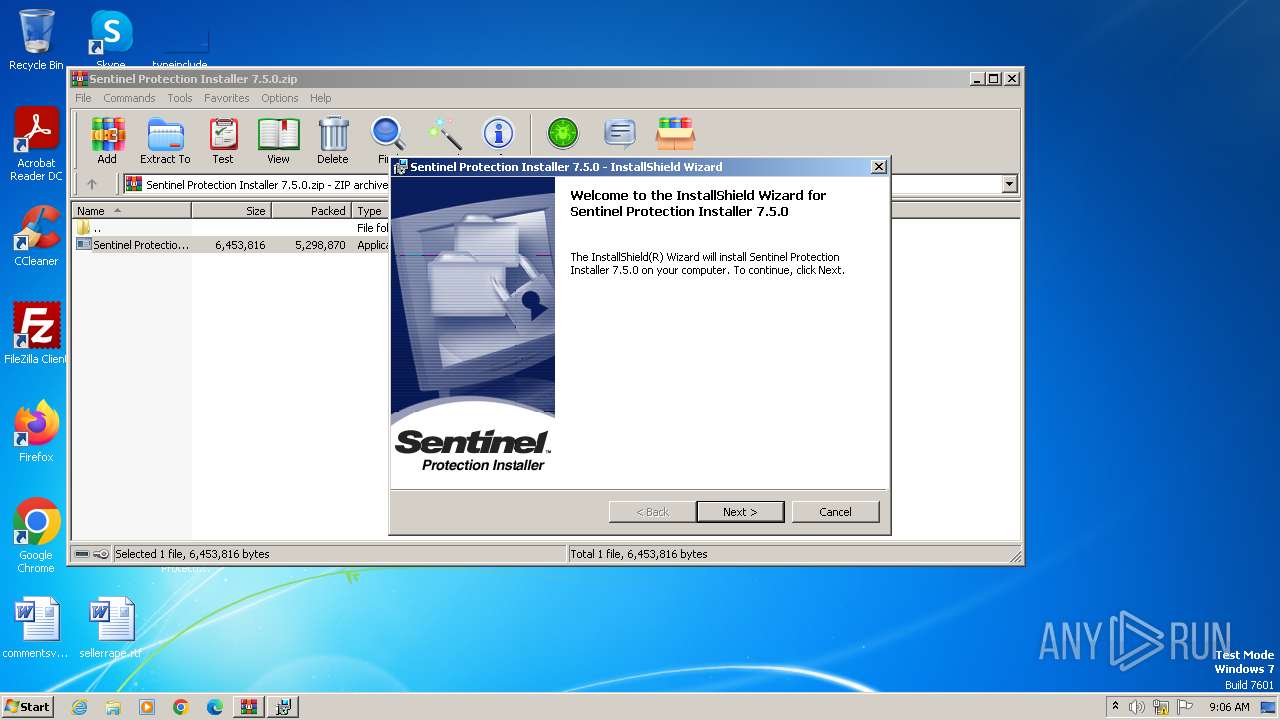Open the CCleaner desktop icon
The height and width of the screenshot is (720, 1280).
click(36, 236)
